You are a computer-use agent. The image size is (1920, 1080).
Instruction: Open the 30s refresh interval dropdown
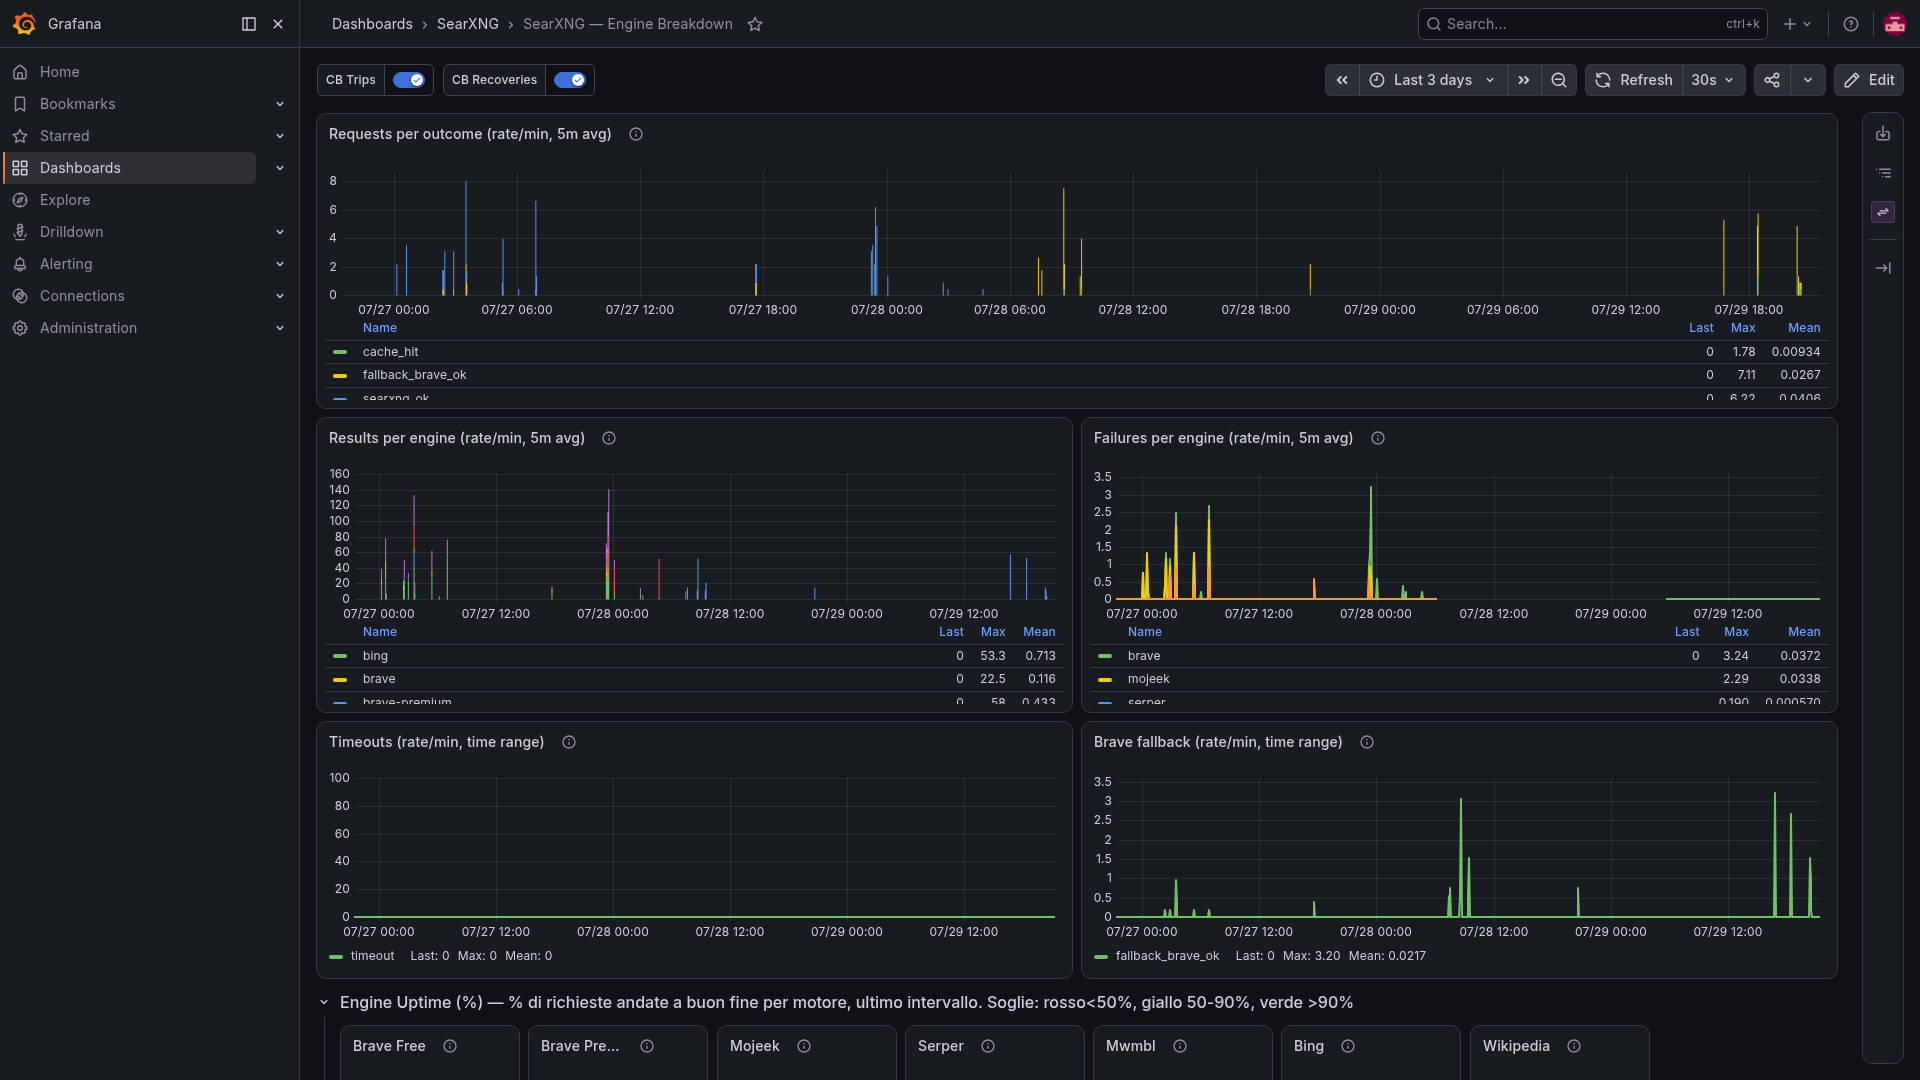1713,80
